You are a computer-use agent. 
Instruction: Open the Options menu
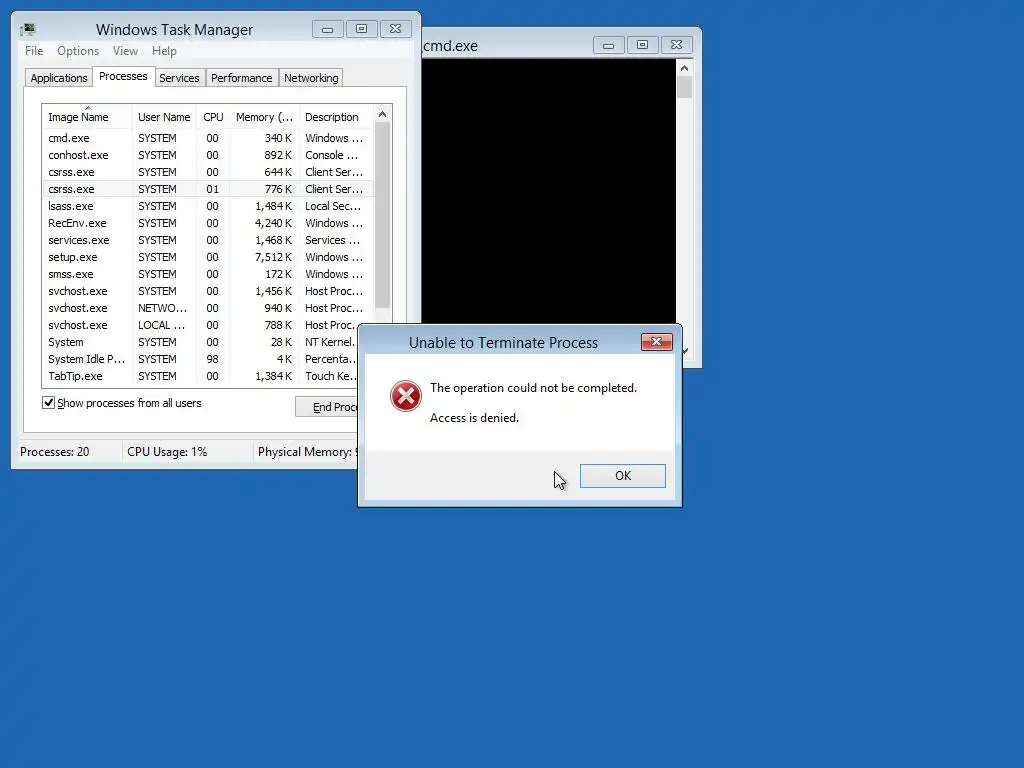tap(78, 51)
